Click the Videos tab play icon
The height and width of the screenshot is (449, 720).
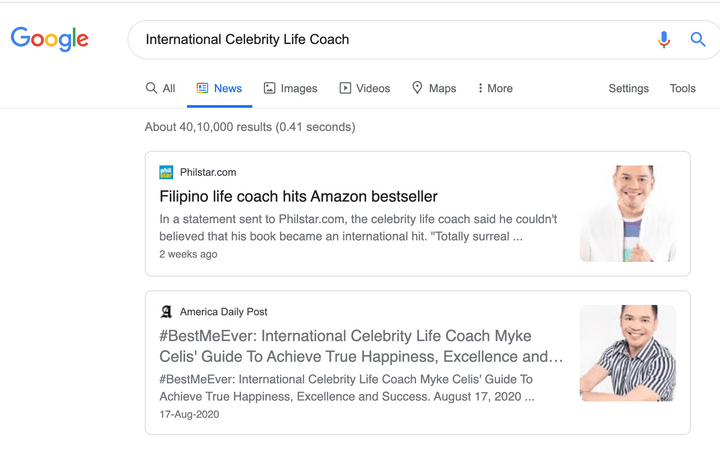[x=345, y=88]
